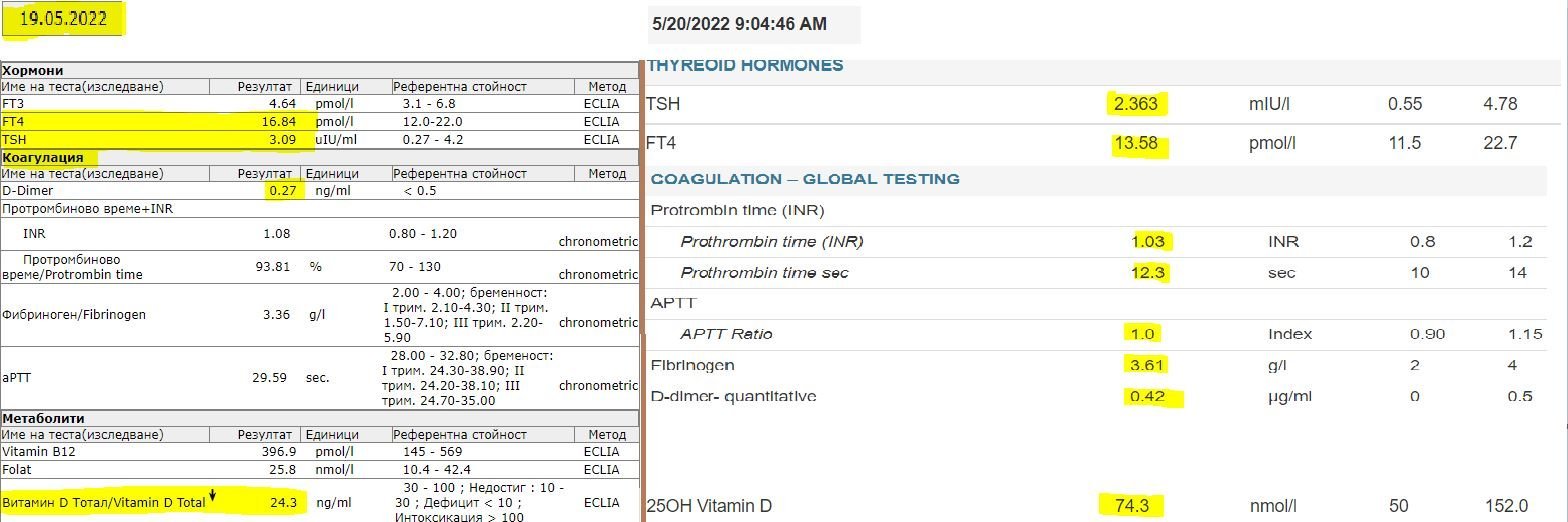Screen dimensions: 1568x522
Task: Click the reference range 0.27 - 4.2
Action: (x=432, y=139)
